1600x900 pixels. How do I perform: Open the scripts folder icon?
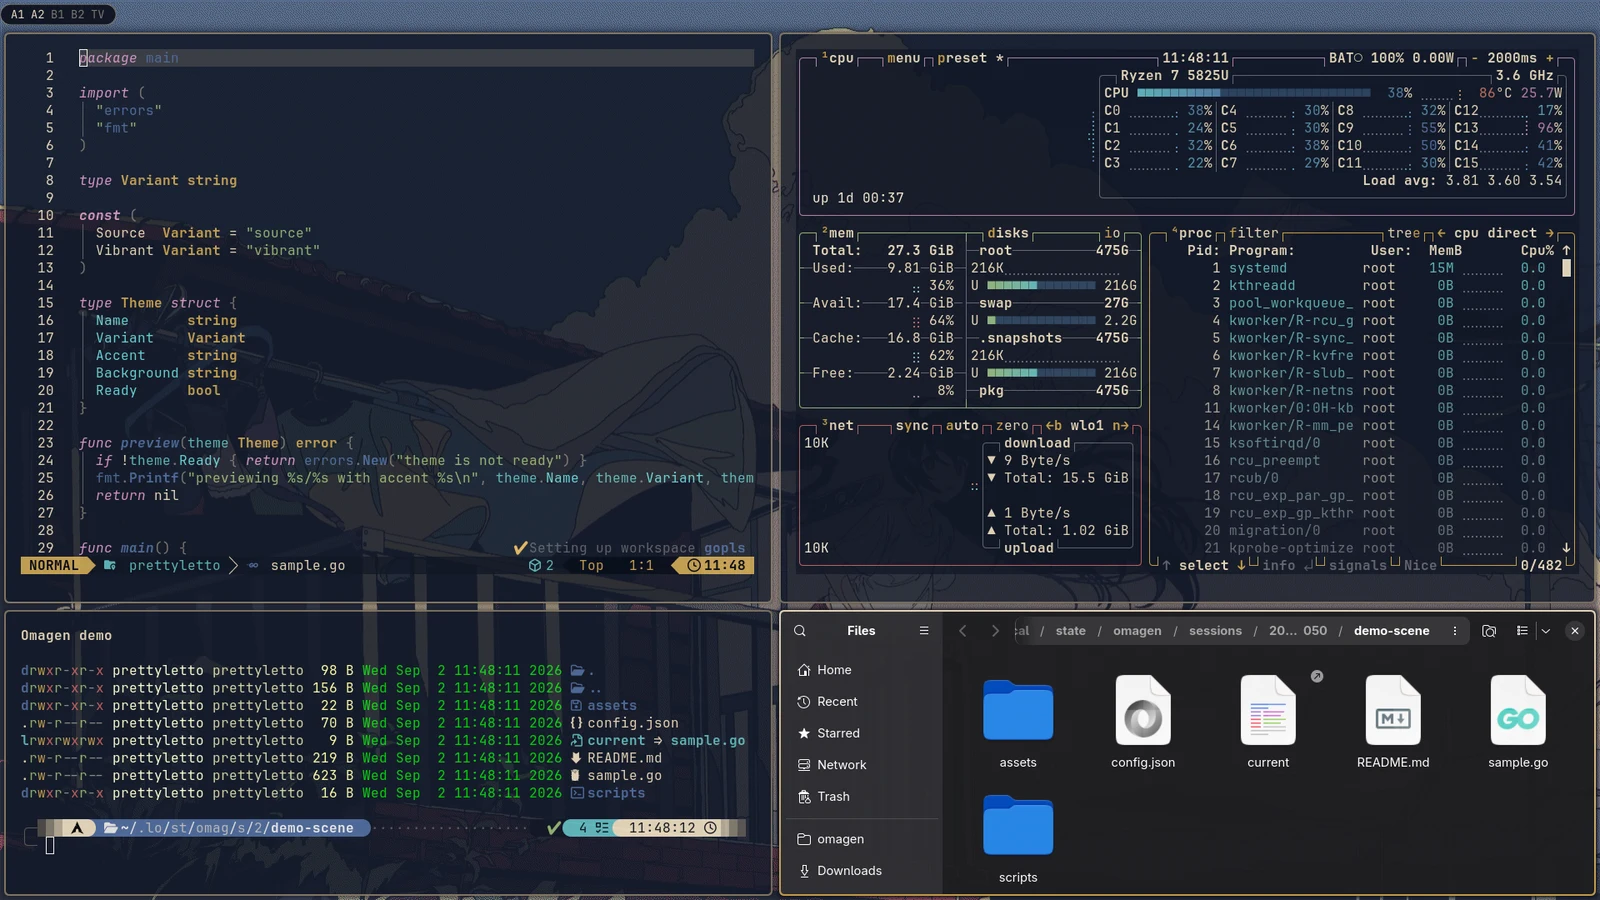tap(1018, 826)
